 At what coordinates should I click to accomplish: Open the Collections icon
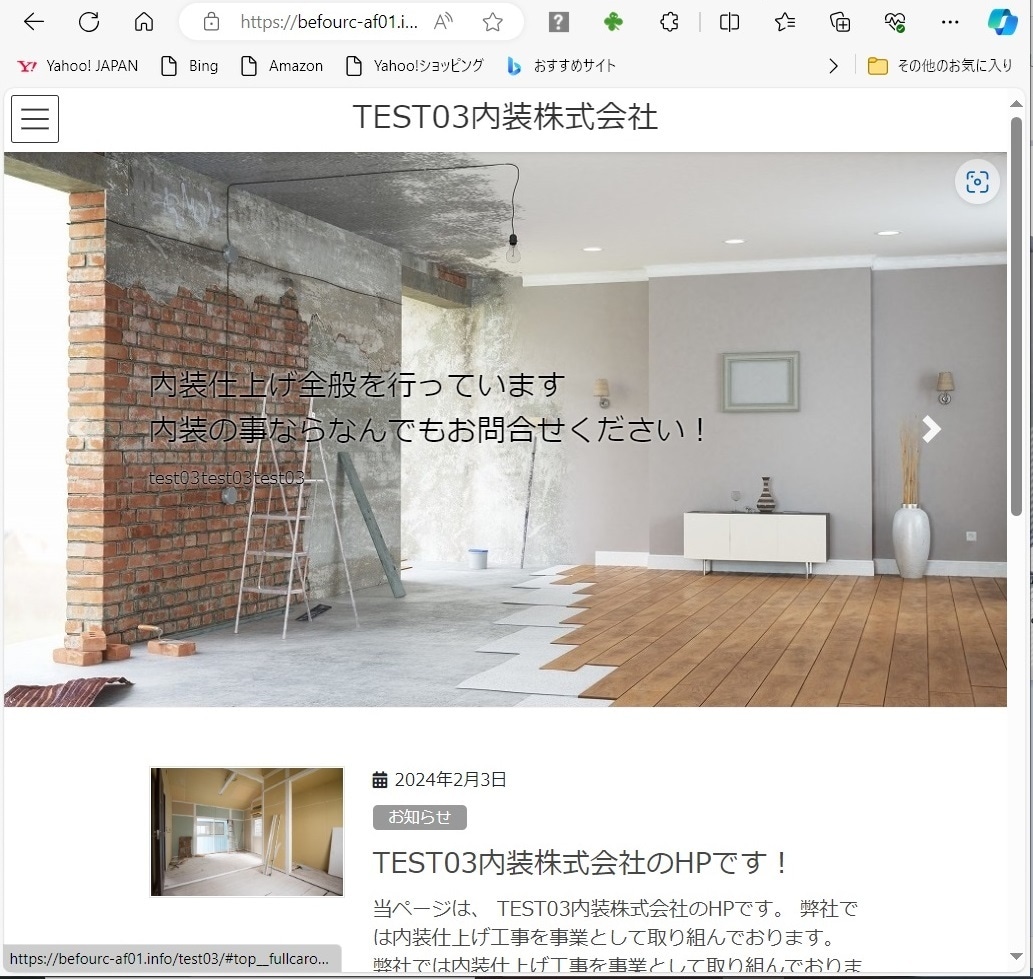pos(840,22)
